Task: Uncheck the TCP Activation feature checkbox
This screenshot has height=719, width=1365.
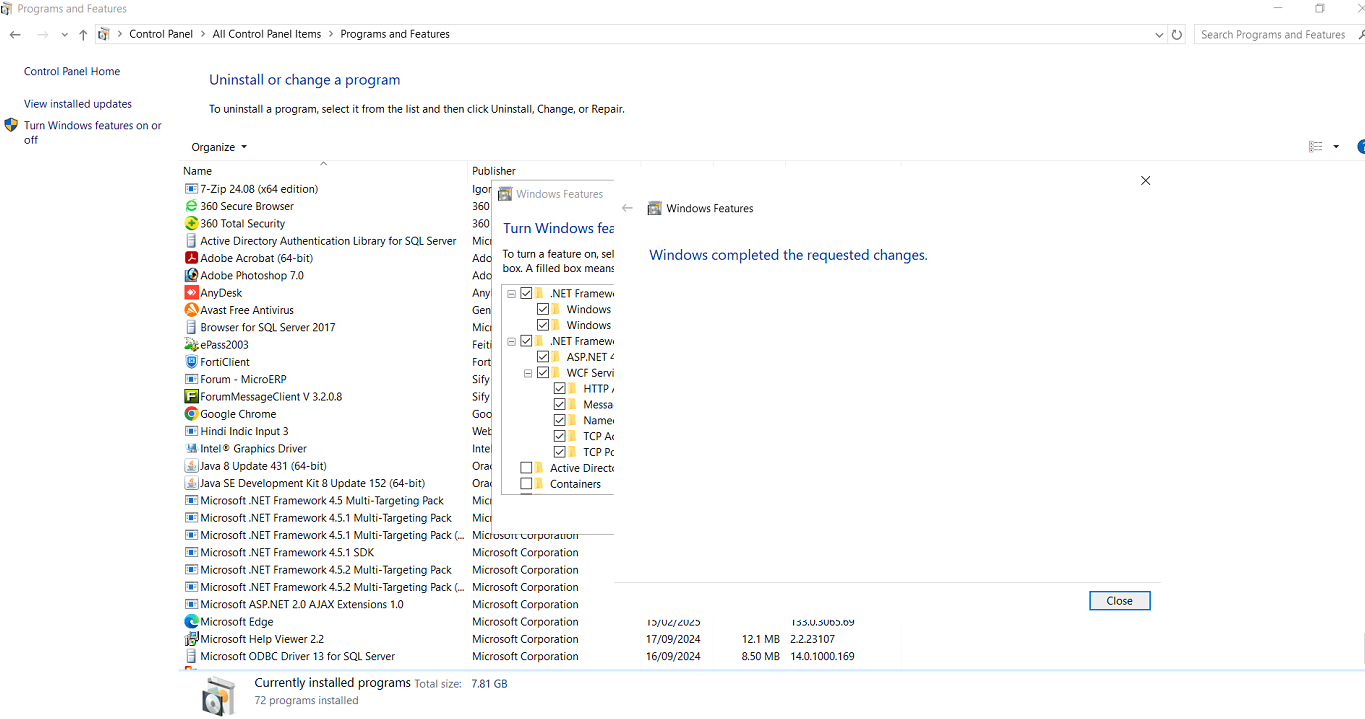Action: click(x=560, y=436)
